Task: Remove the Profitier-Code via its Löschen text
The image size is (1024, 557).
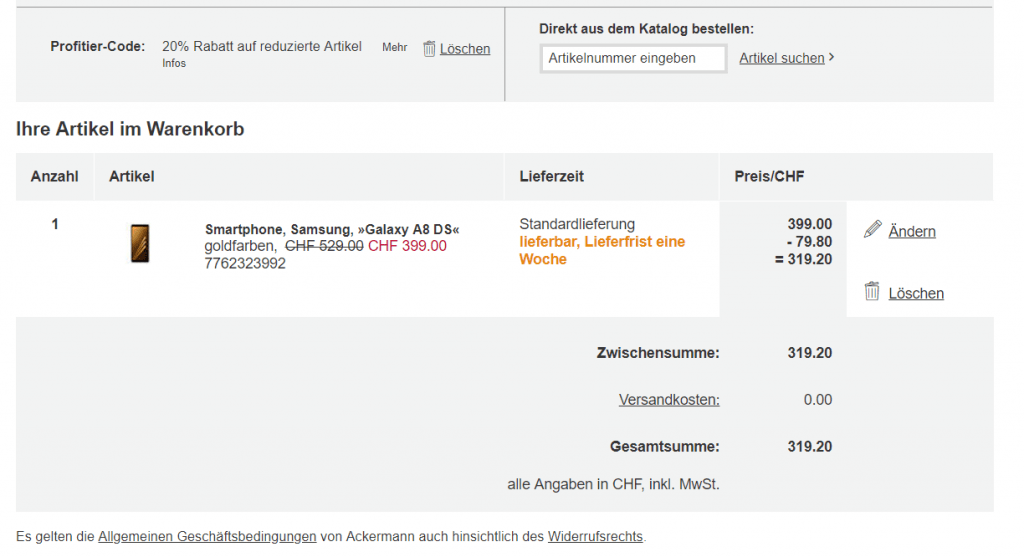Action: coord(465,49)
